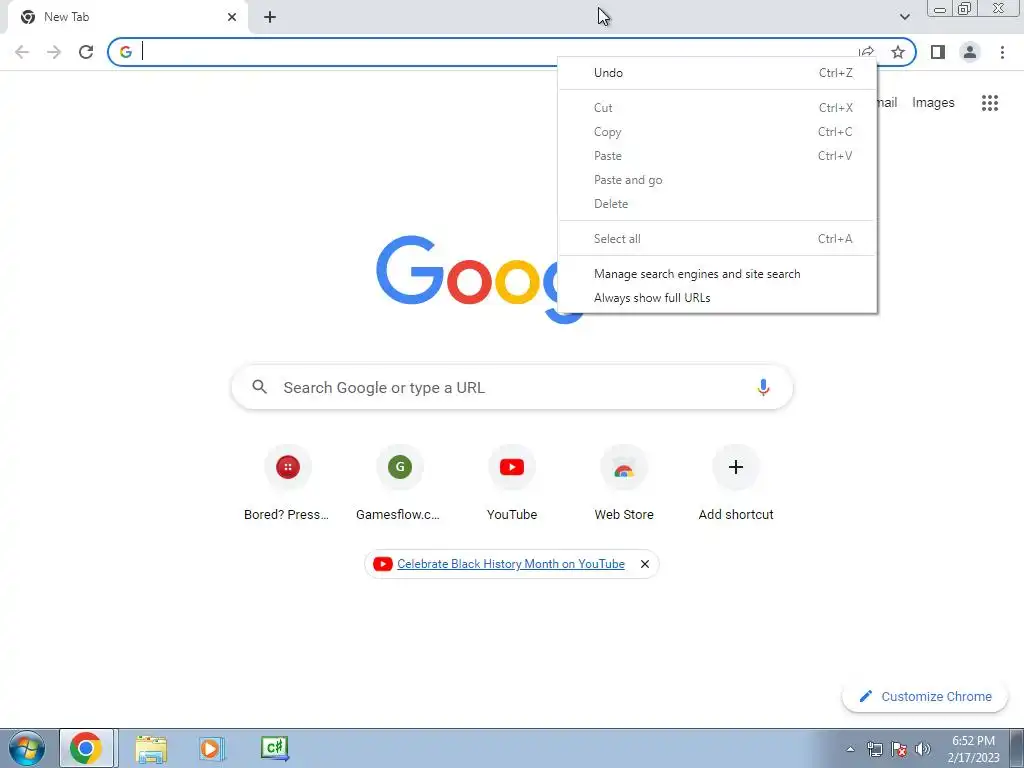Open the YouTube shortcut tile
Screen dimensions: 1024x768
coord(511,484)
